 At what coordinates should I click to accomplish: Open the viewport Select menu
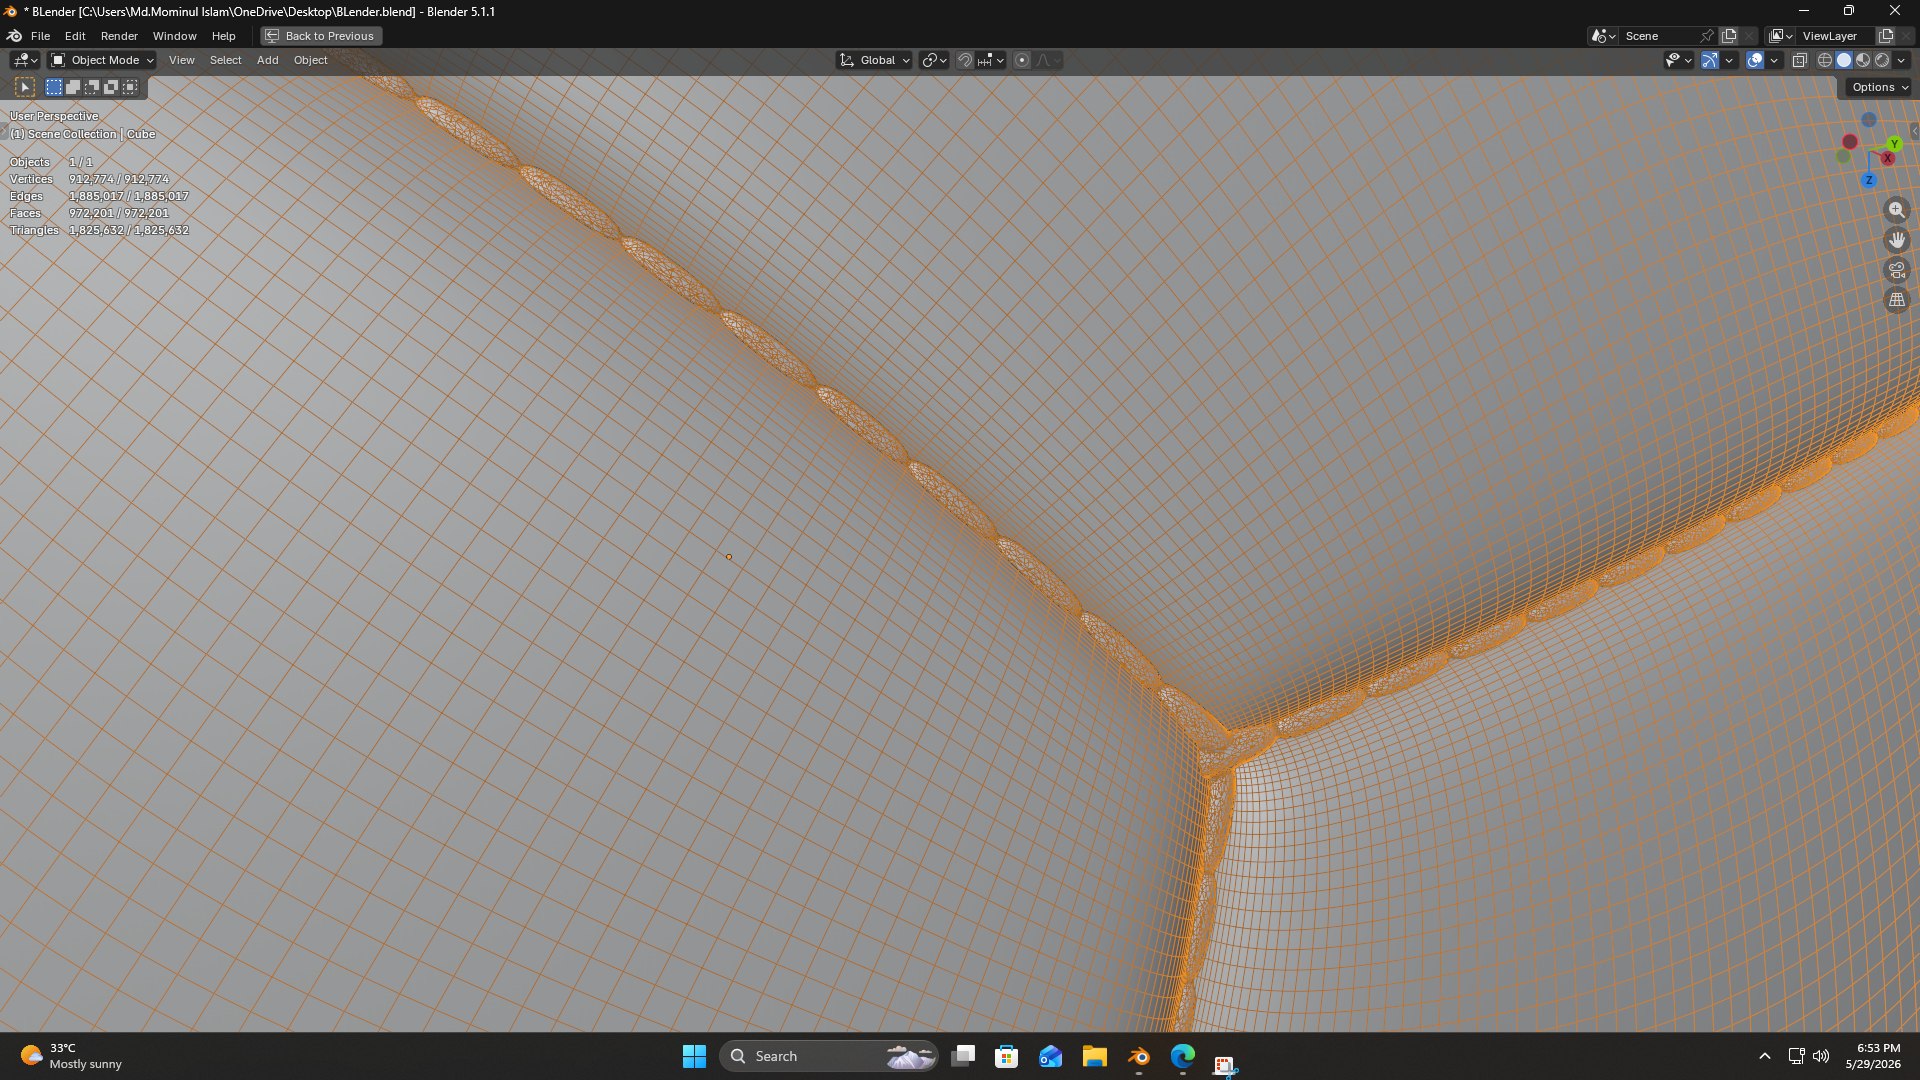(x=225, y=60)
